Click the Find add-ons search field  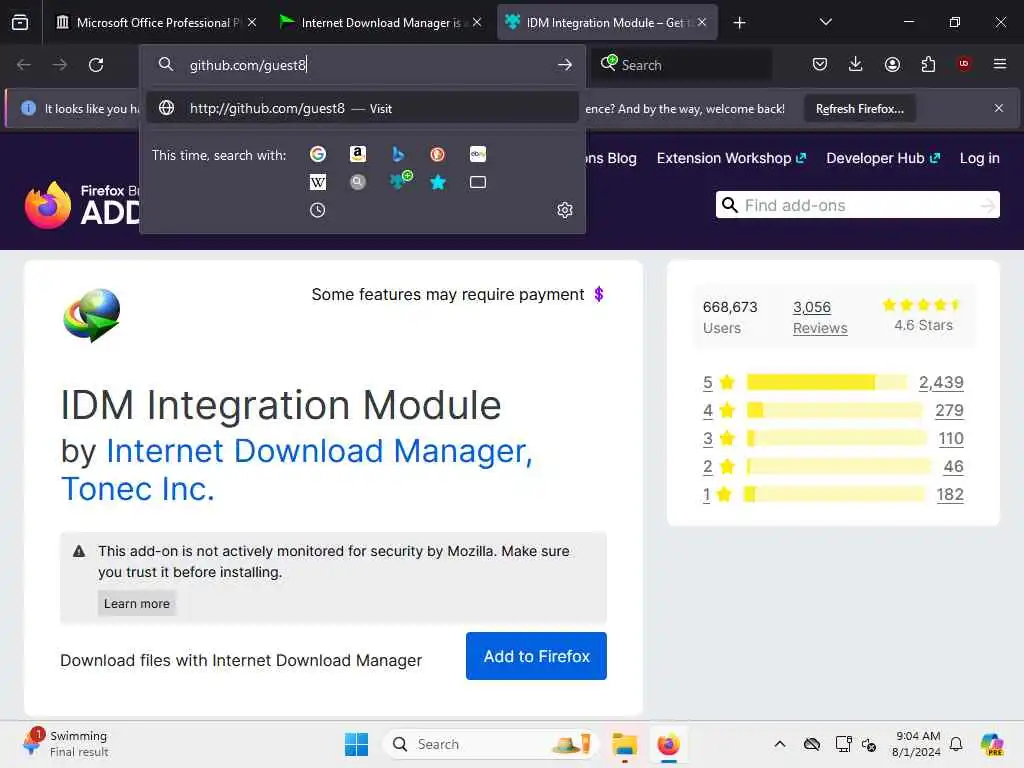pyautogui.click(x=857, y=205)
